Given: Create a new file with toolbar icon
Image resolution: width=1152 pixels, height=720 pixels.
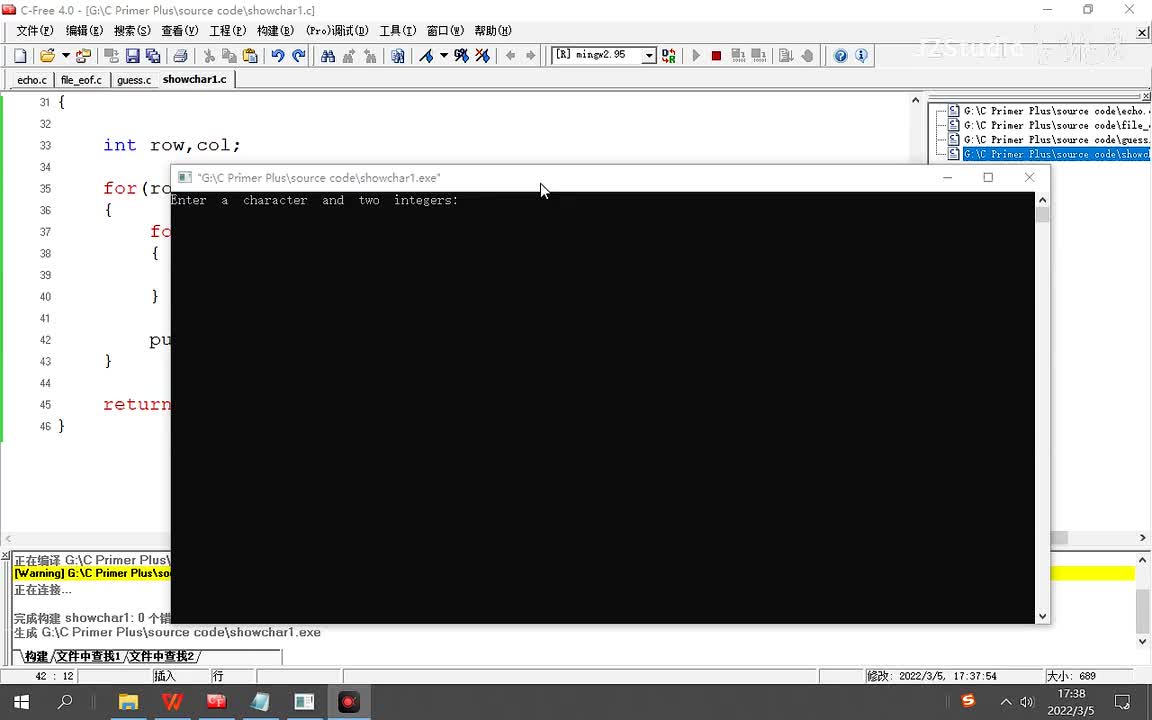Looking at the screenshot, I should (21, 55).
